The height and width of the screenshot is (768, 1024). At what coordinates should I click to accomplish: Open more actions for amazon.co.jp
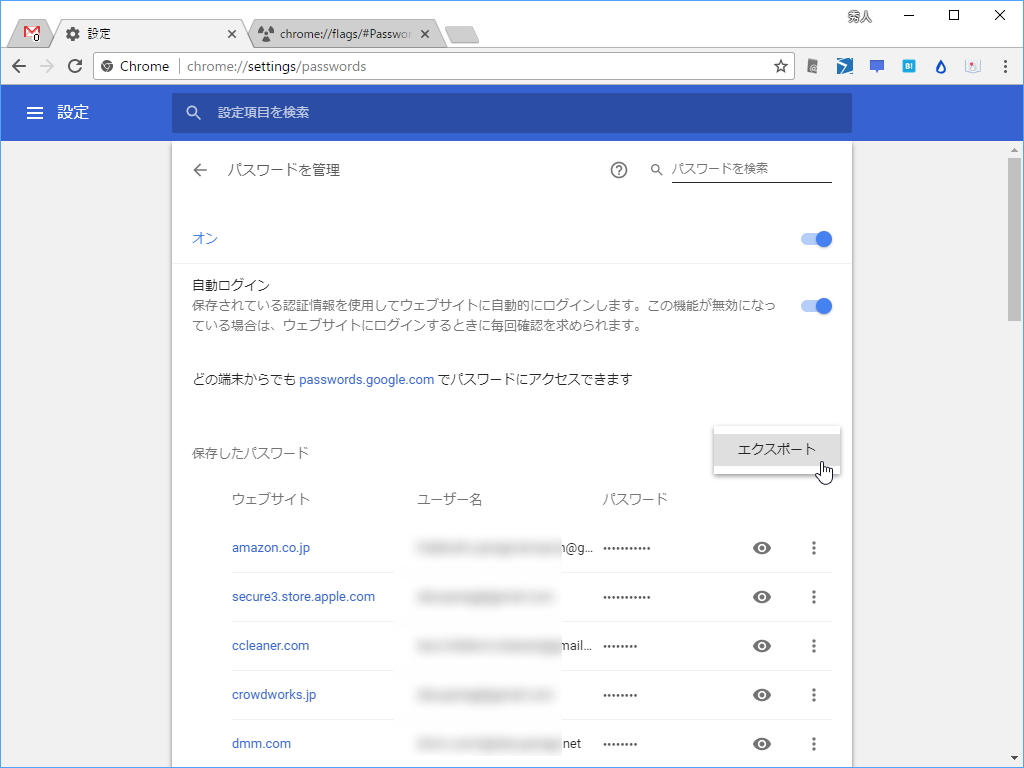[814, 548]
